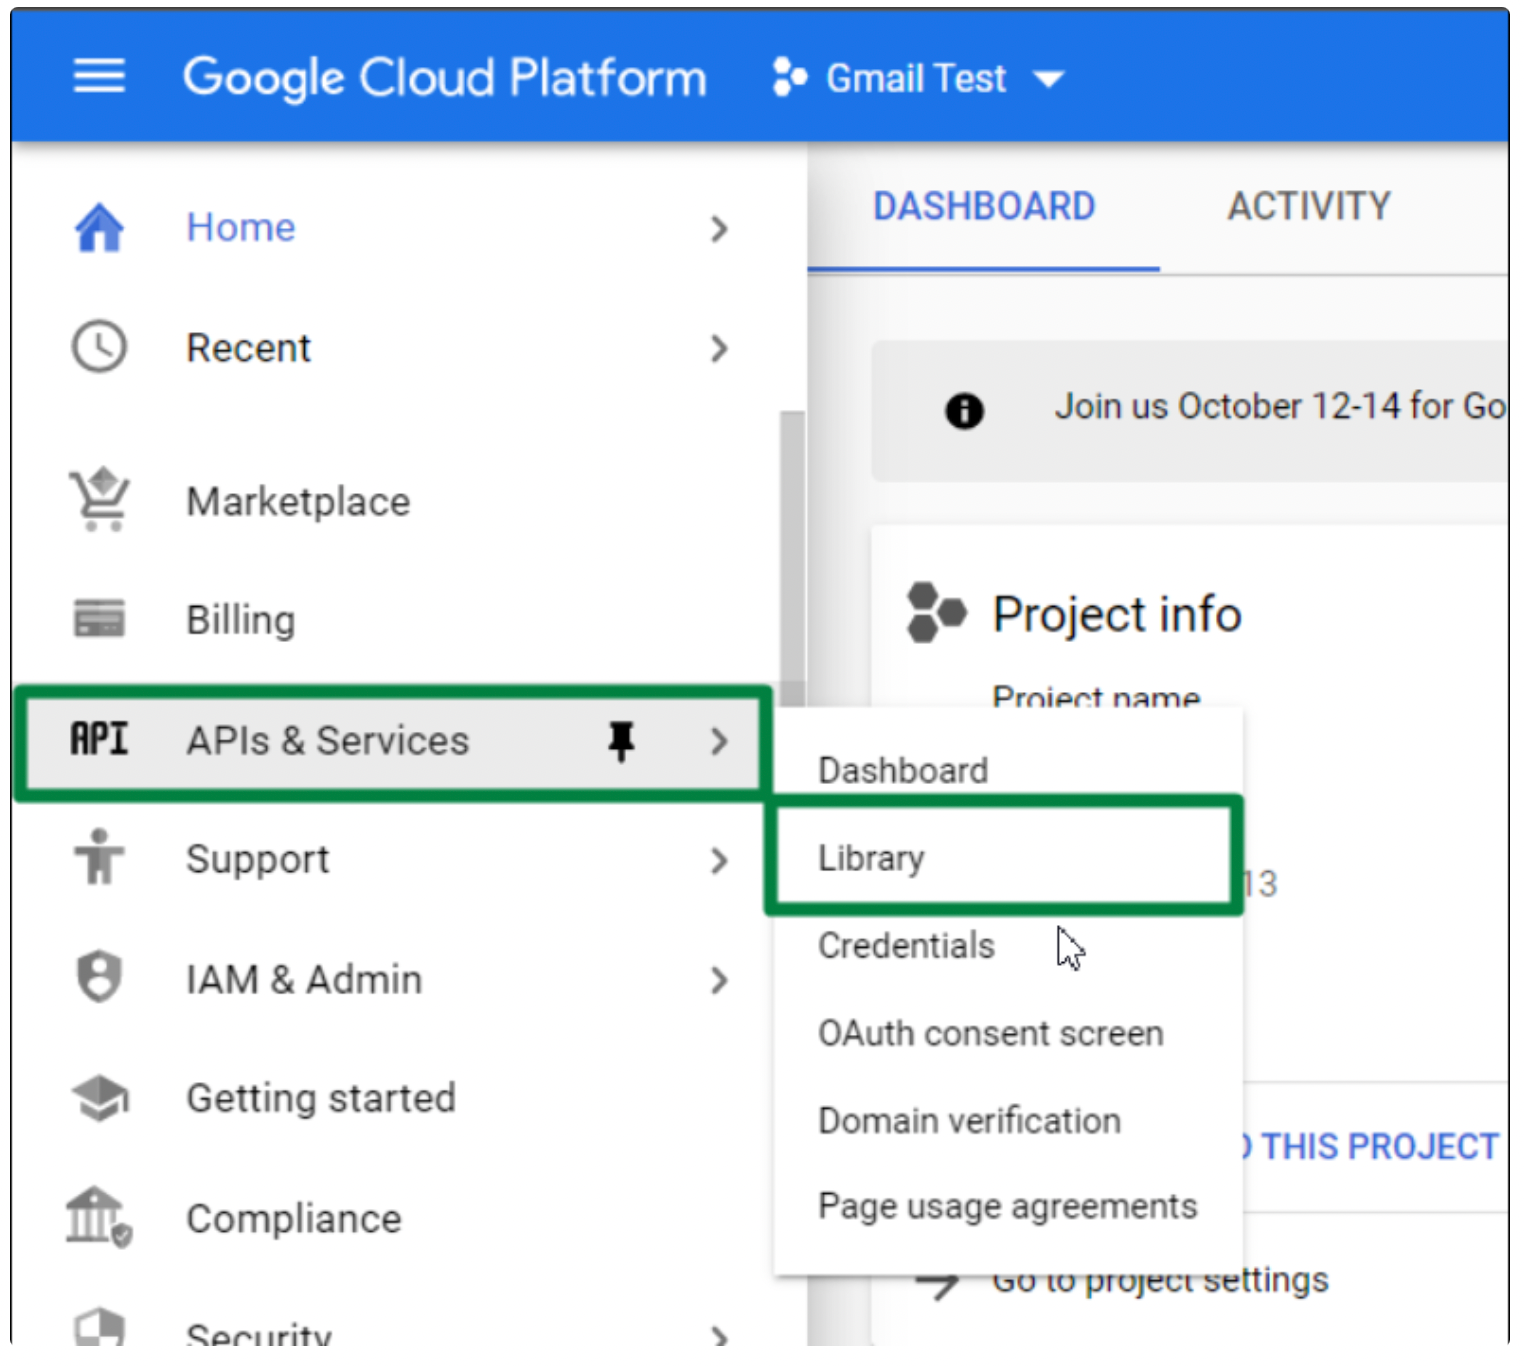
Task: Click the Project info hexagon icon
Action: [936, 612]
